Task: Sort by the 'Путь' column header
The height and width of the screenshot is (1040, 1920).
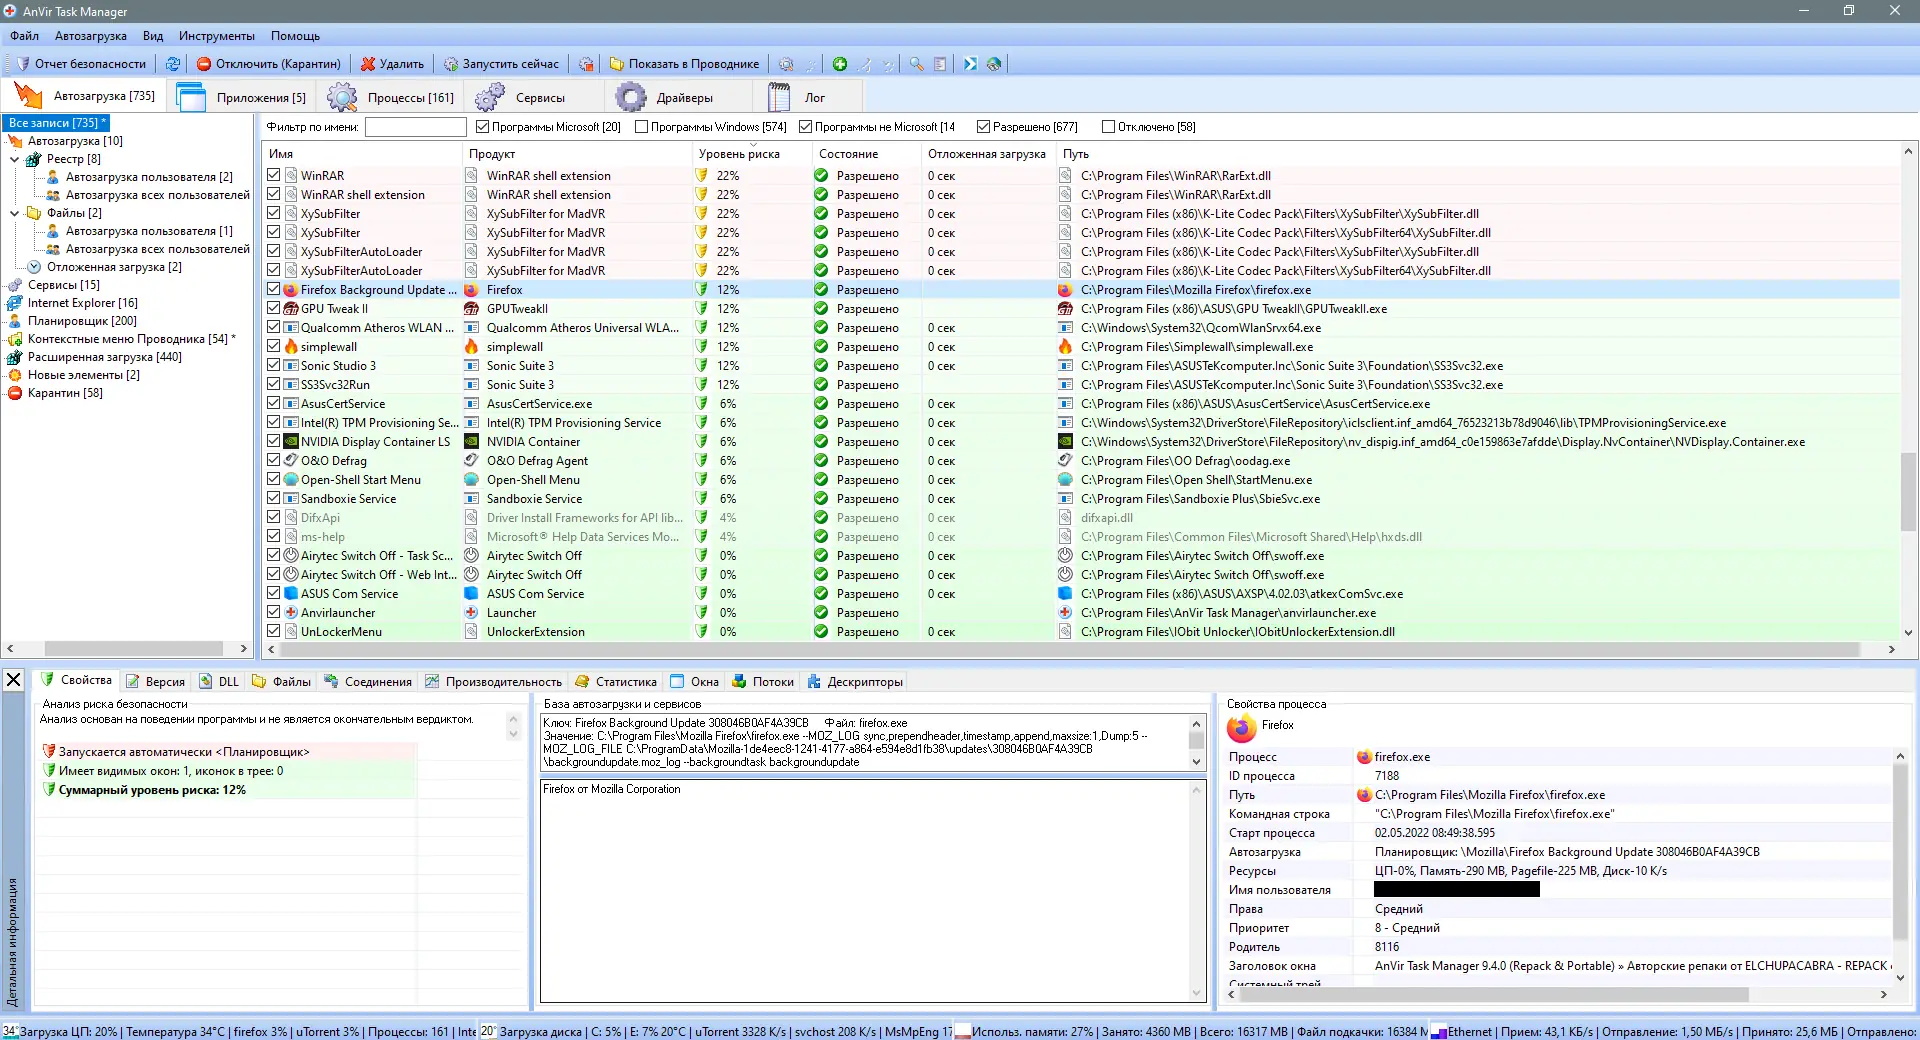Action: [1478, 154]
